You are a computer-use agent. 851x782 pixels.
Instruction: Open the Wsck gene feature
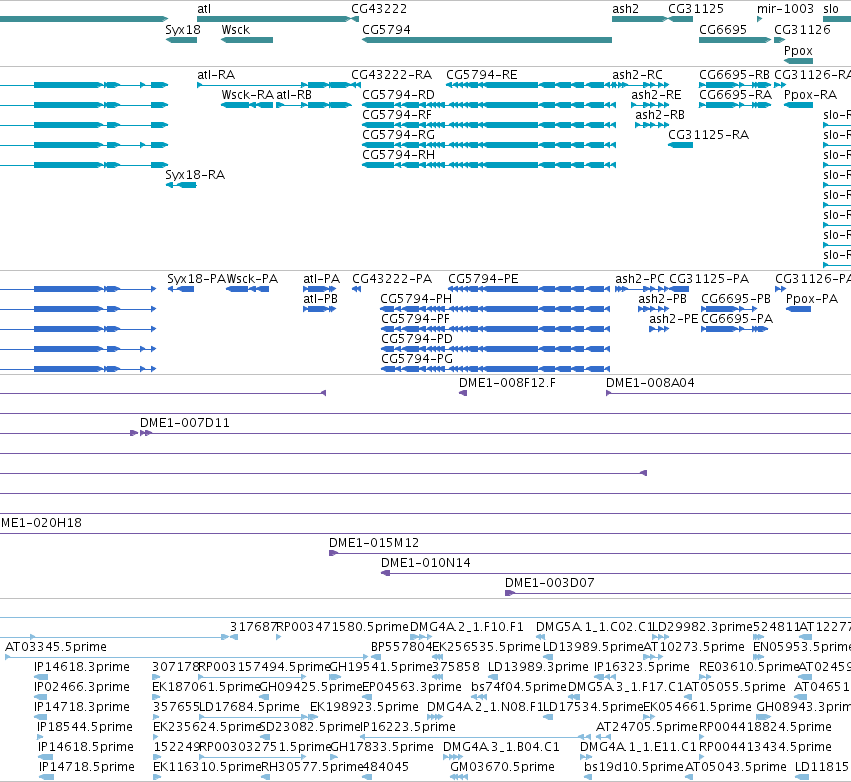(247, 40)
